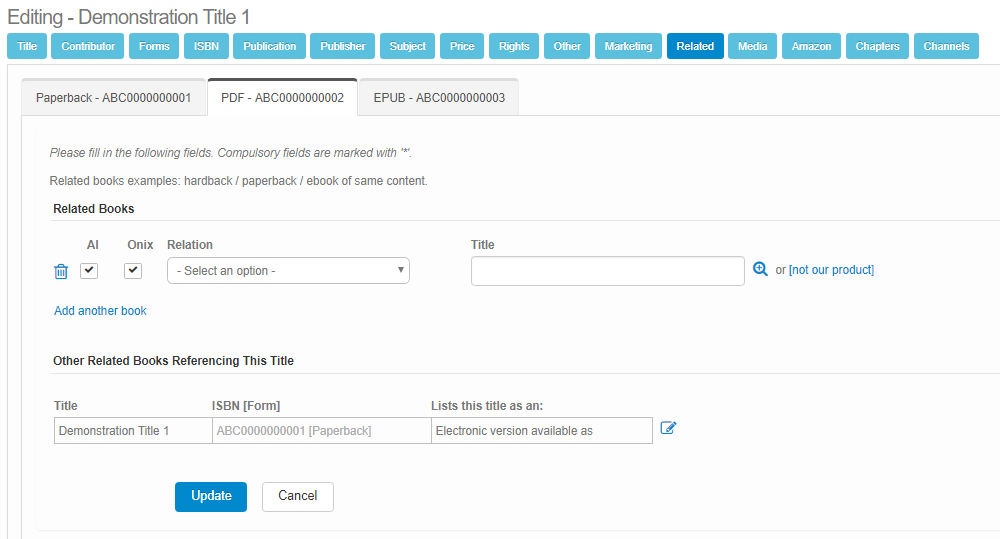Switch to the ISBN section
Viewport: 1000px width, 539px height.
tap(206, 46)
